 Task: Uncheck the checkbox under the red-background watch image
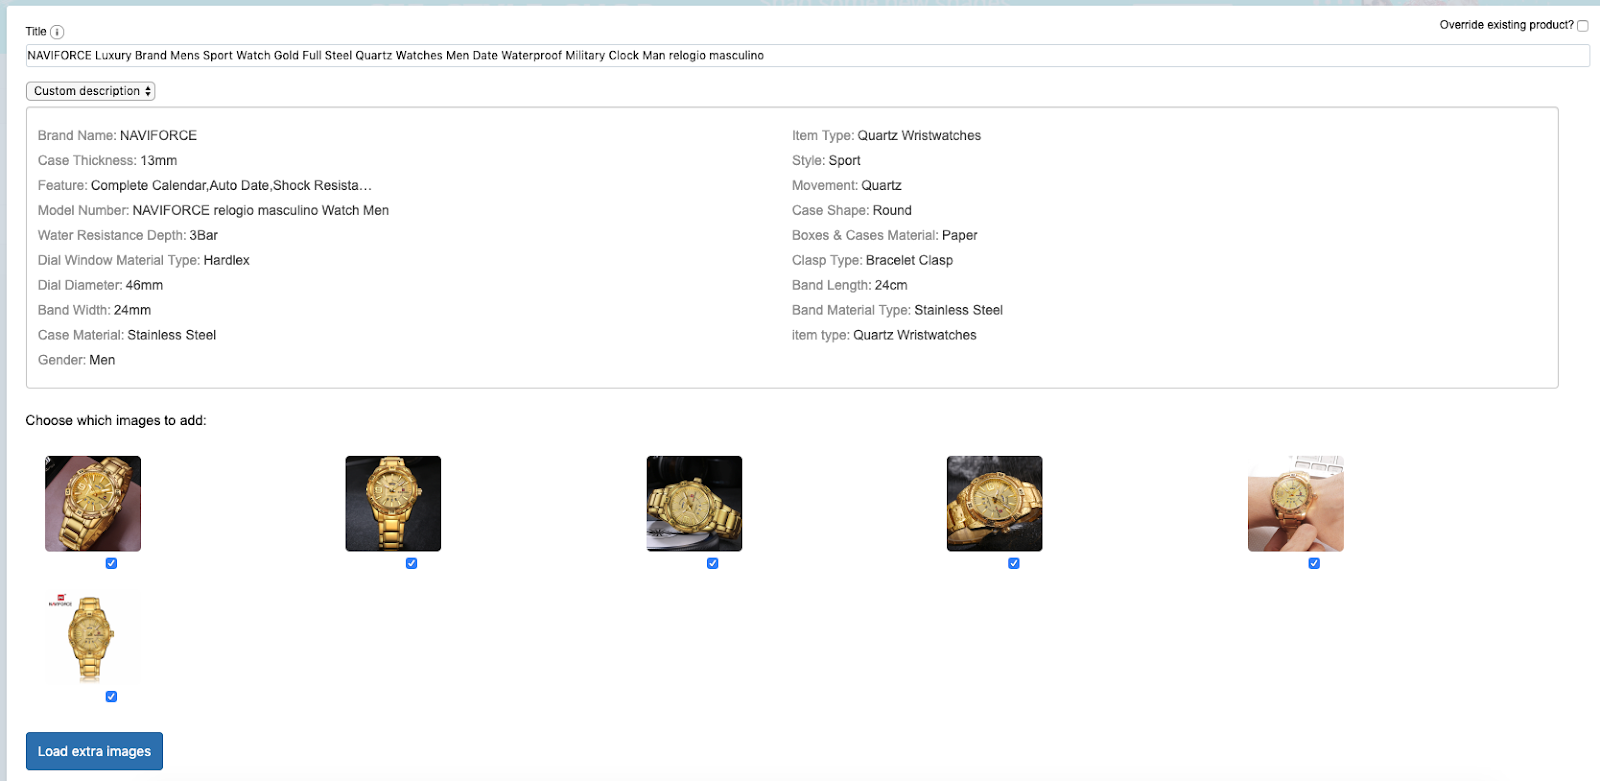(x=111, y=564)
